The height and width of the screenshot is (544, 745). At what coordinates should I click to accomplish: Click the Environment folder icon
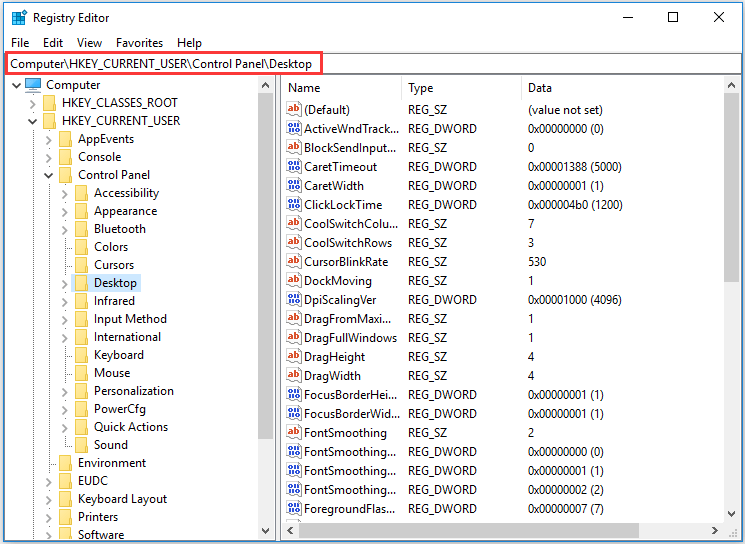66,463
